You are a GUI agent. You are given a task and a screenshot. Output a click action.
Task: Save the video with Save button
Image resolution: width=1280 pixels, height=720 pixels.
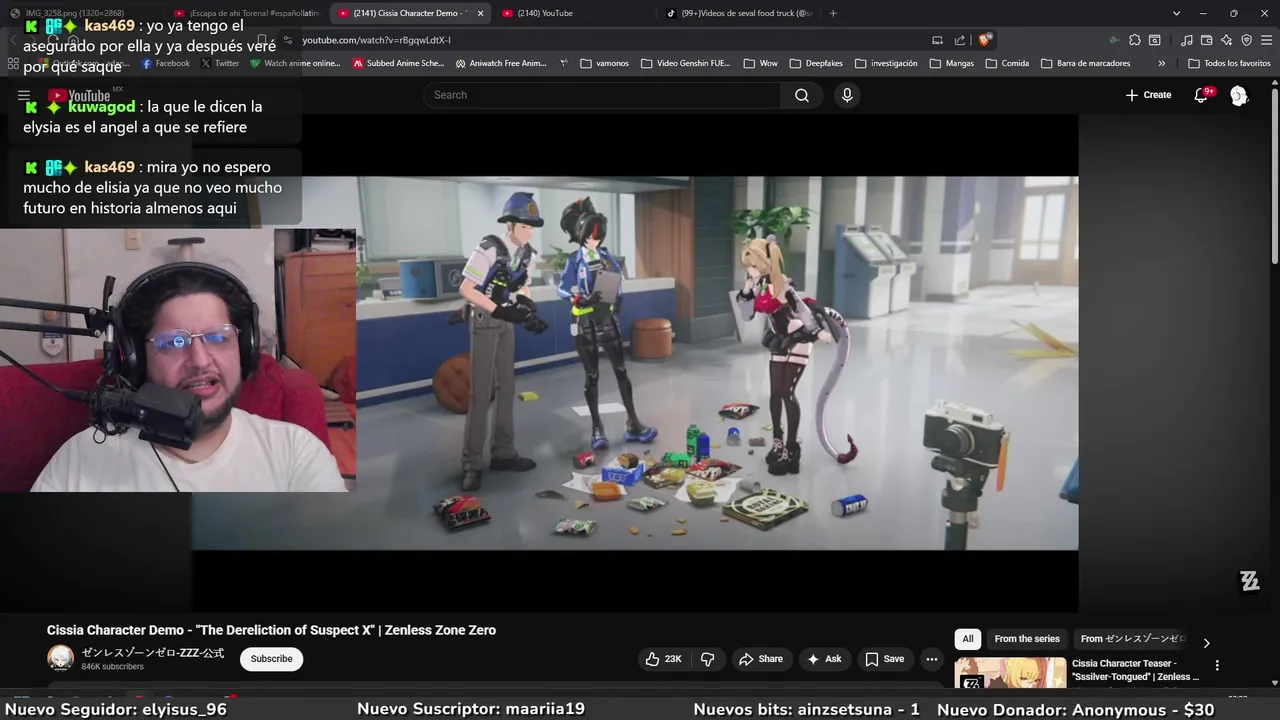coord(885,659)
